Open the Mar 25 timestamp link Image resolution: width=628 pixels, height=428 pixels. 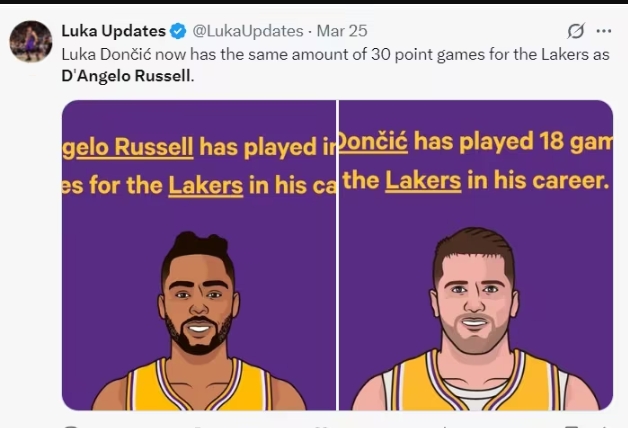[342, 31]
